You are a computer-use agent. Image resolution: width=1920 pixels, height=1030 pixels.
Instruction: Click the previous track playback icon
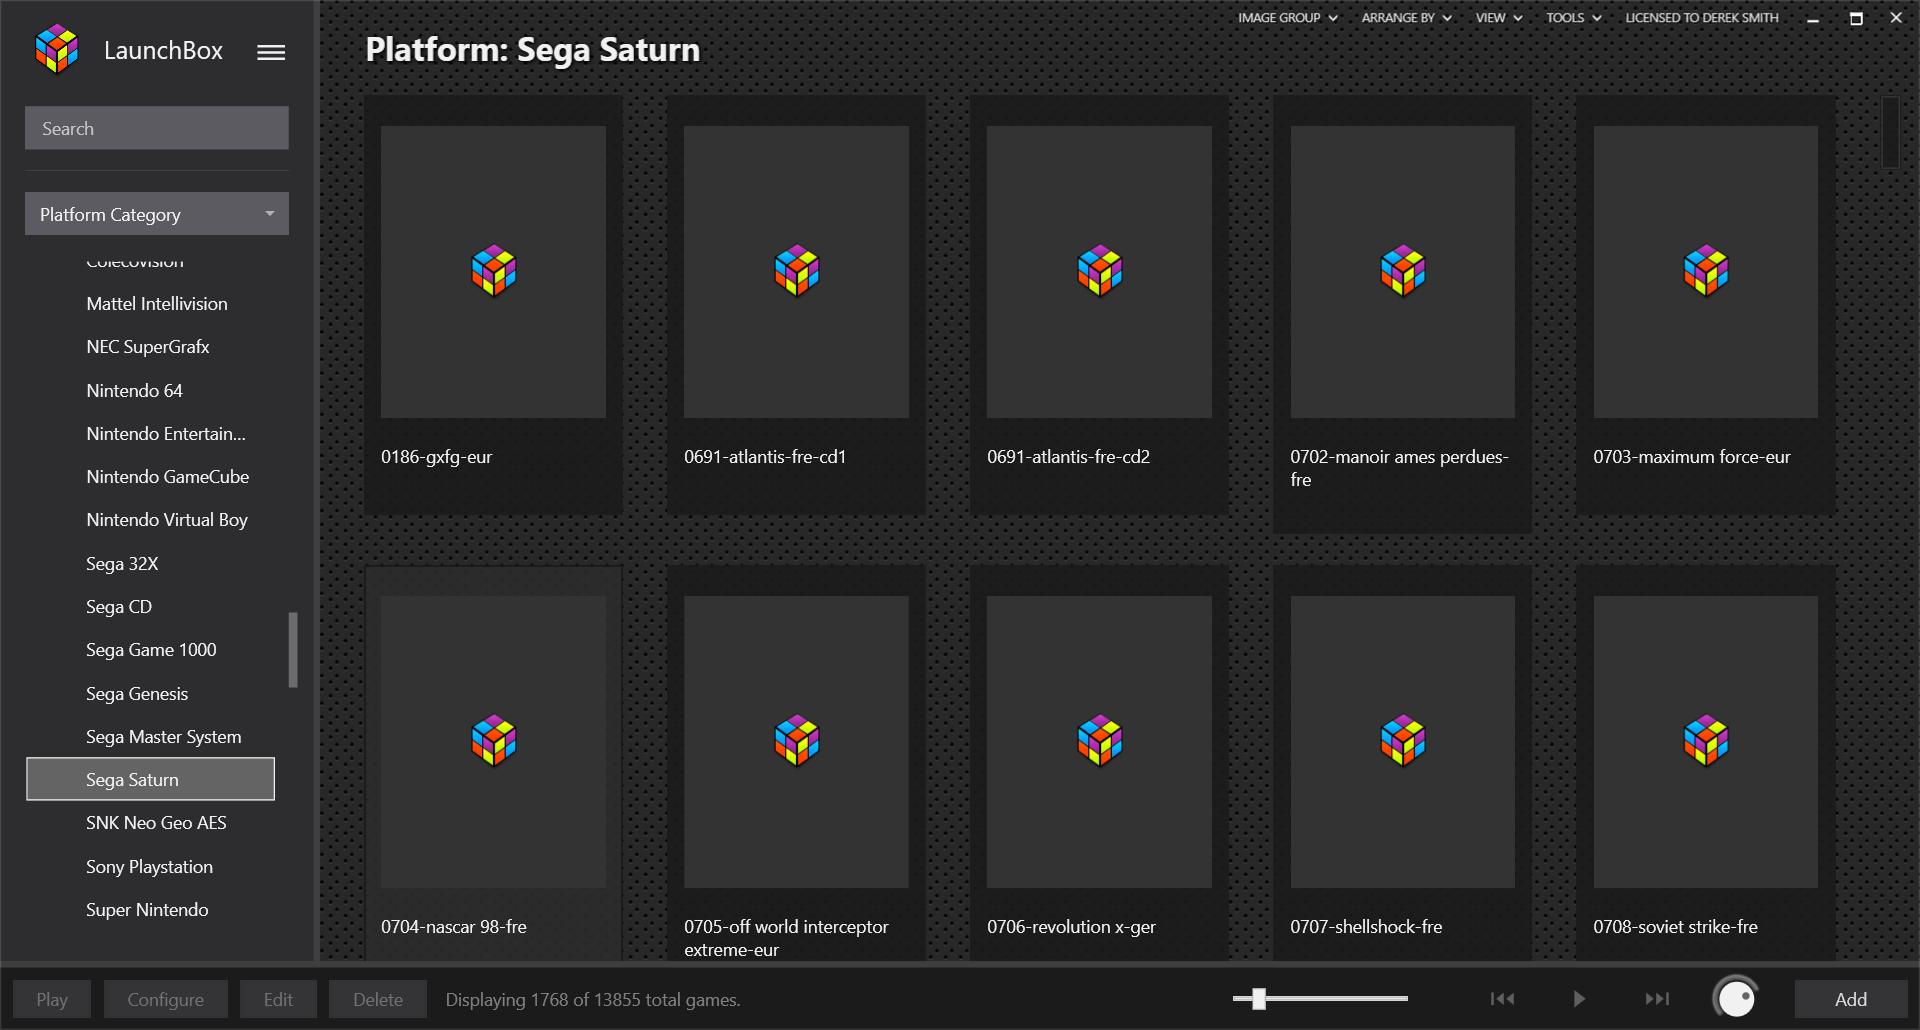click(1502, 998)
